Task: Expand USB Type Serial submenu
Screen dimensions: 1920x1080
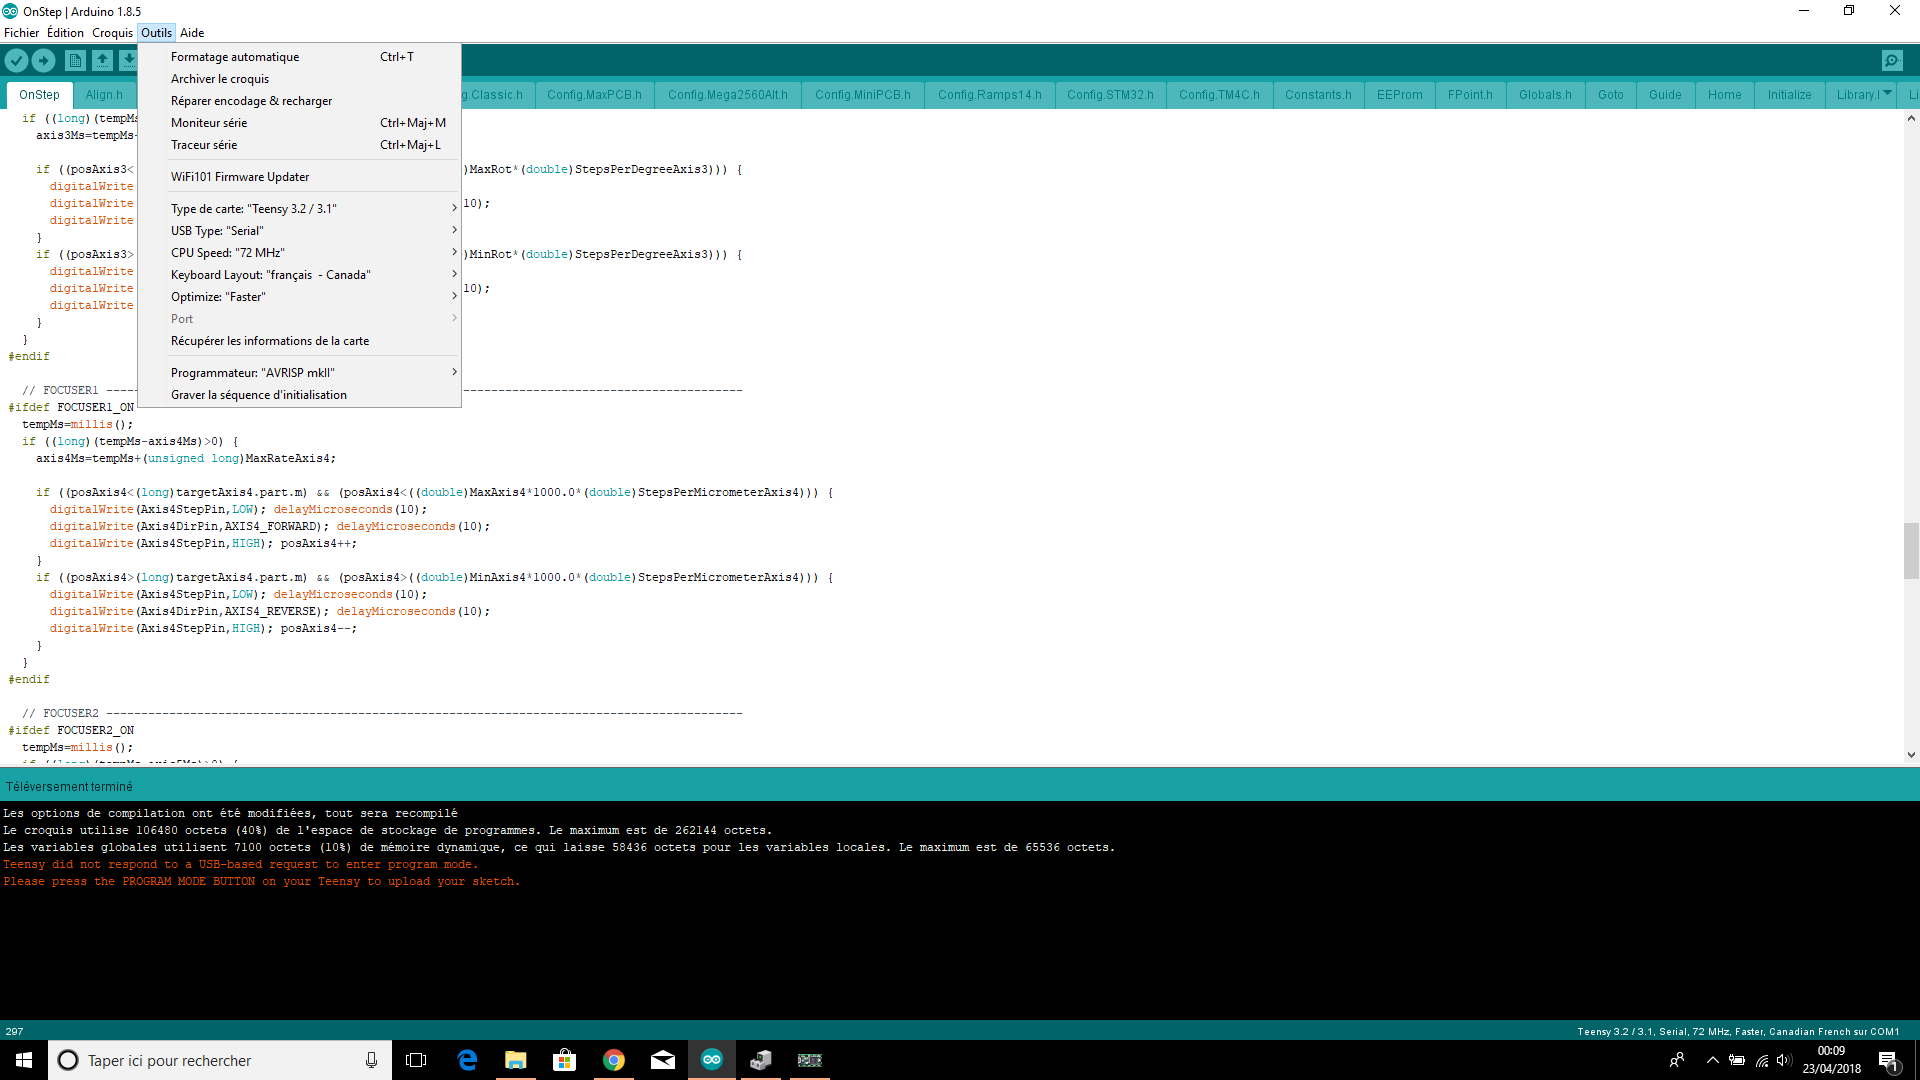Action: coord(299,231)
